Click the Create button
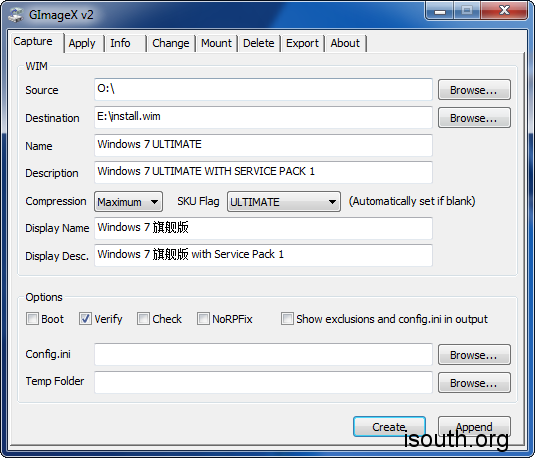This screenshot has width=535, height=458. 389,427
